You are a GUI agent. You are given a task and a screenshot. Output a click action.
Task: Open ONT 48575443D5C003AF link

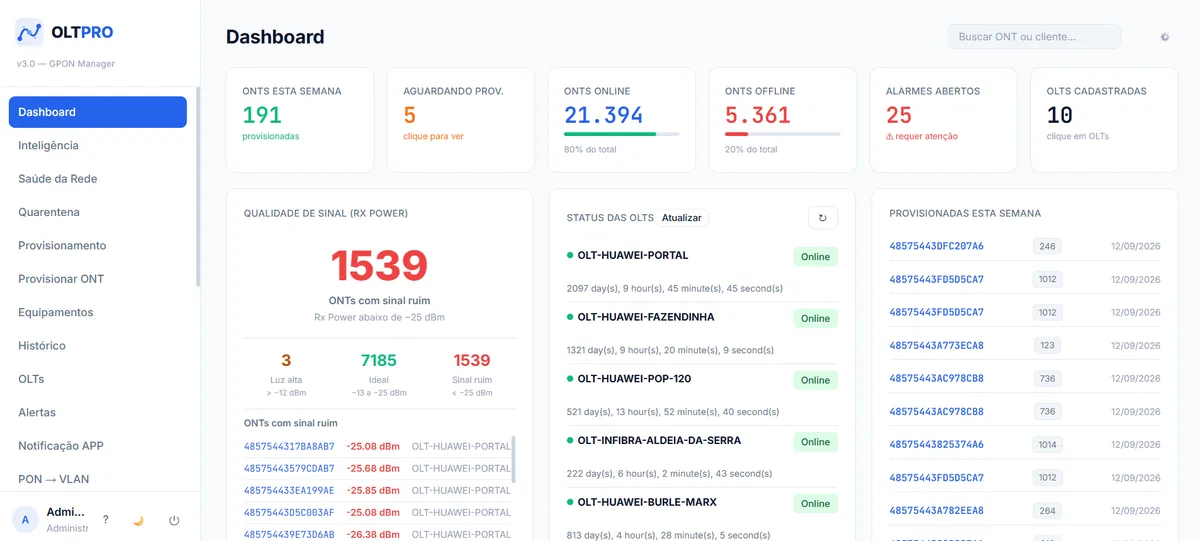[289, 512]
